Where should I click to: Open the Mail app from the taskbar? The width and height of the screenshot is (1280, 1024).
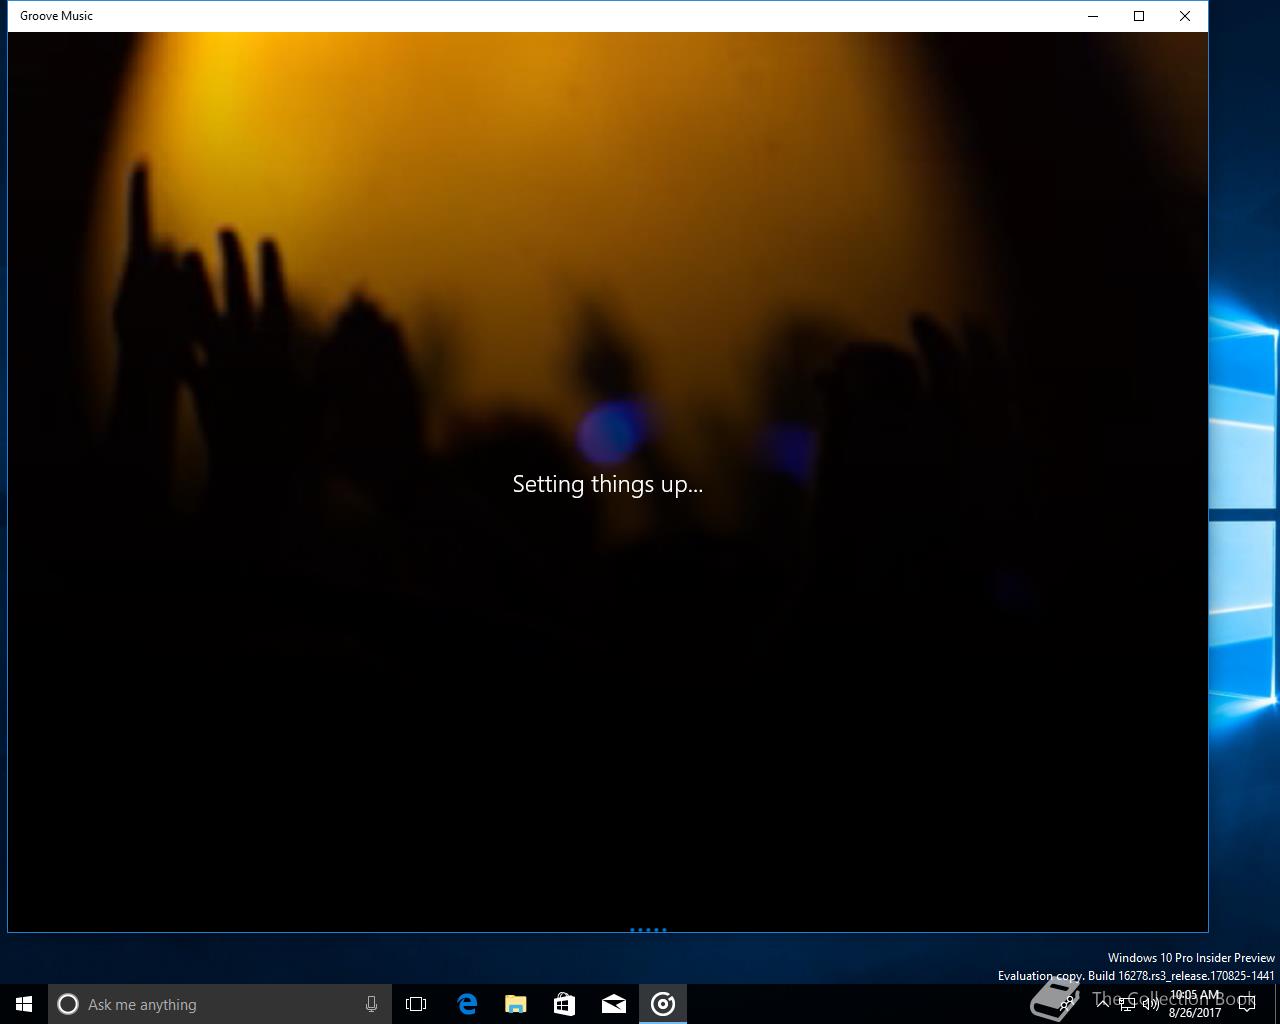click(x=614, y=1004)
